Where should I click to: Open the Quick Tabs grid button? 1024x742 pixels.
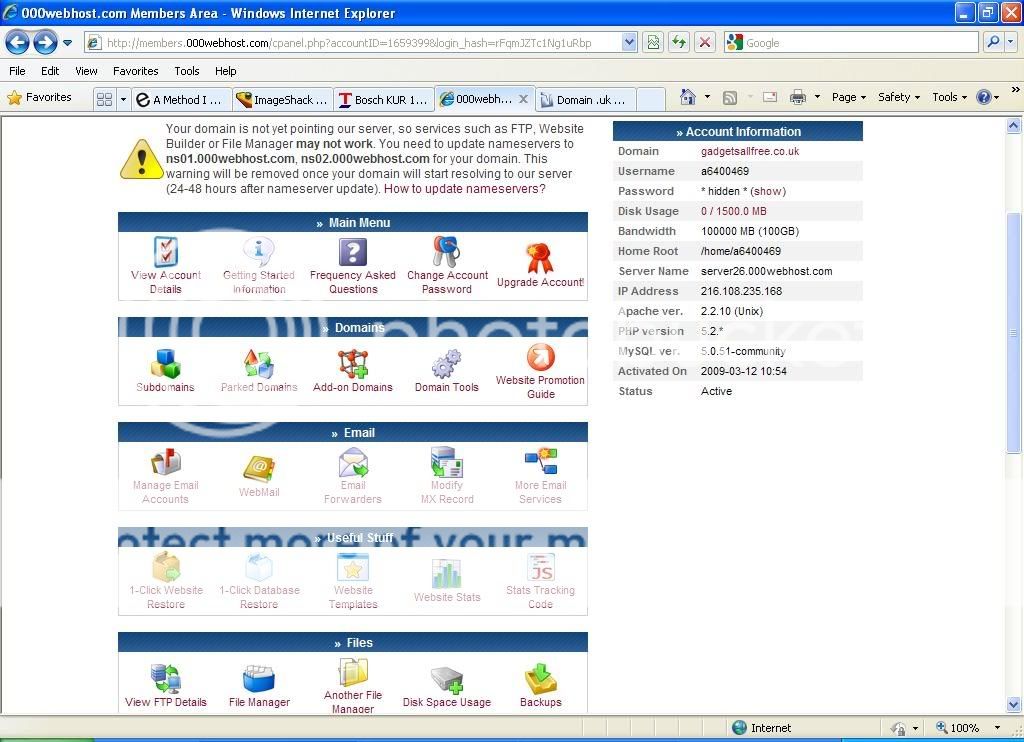click(x=104, y=99)
